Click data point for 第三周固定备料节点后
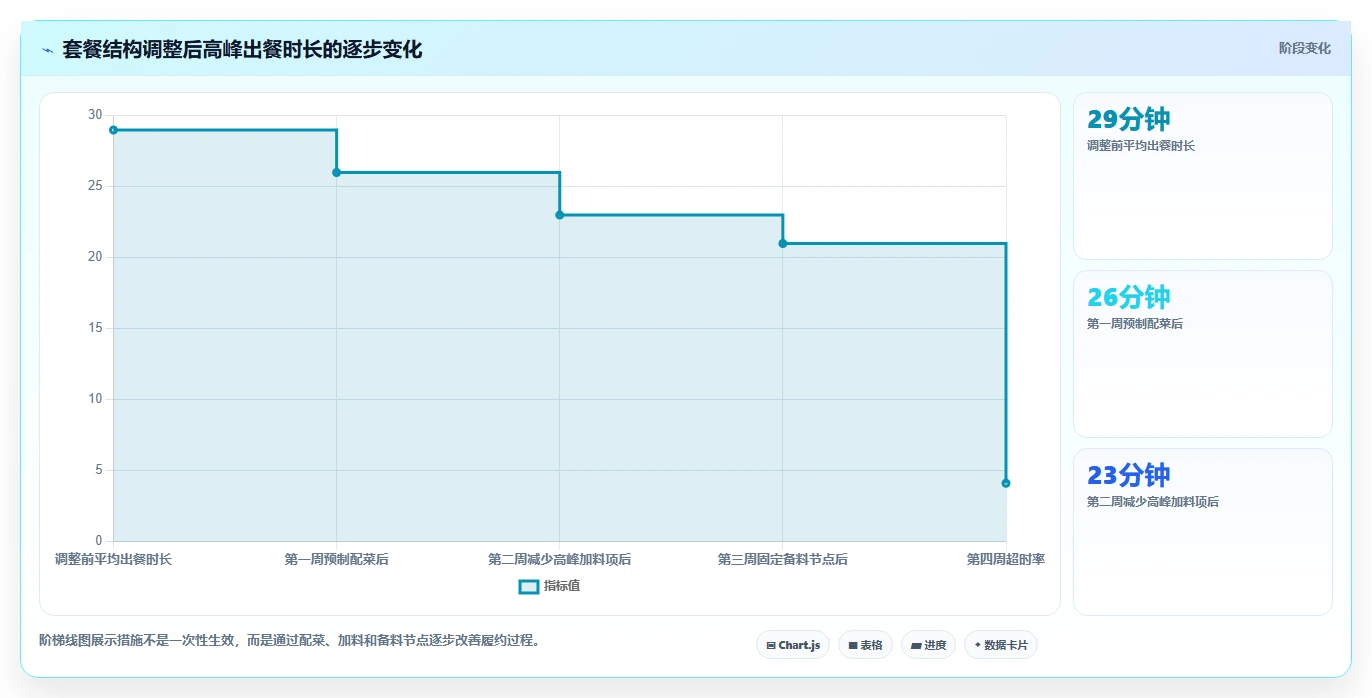This screenshot has width=1372, height=698. (x=783, y=244)
